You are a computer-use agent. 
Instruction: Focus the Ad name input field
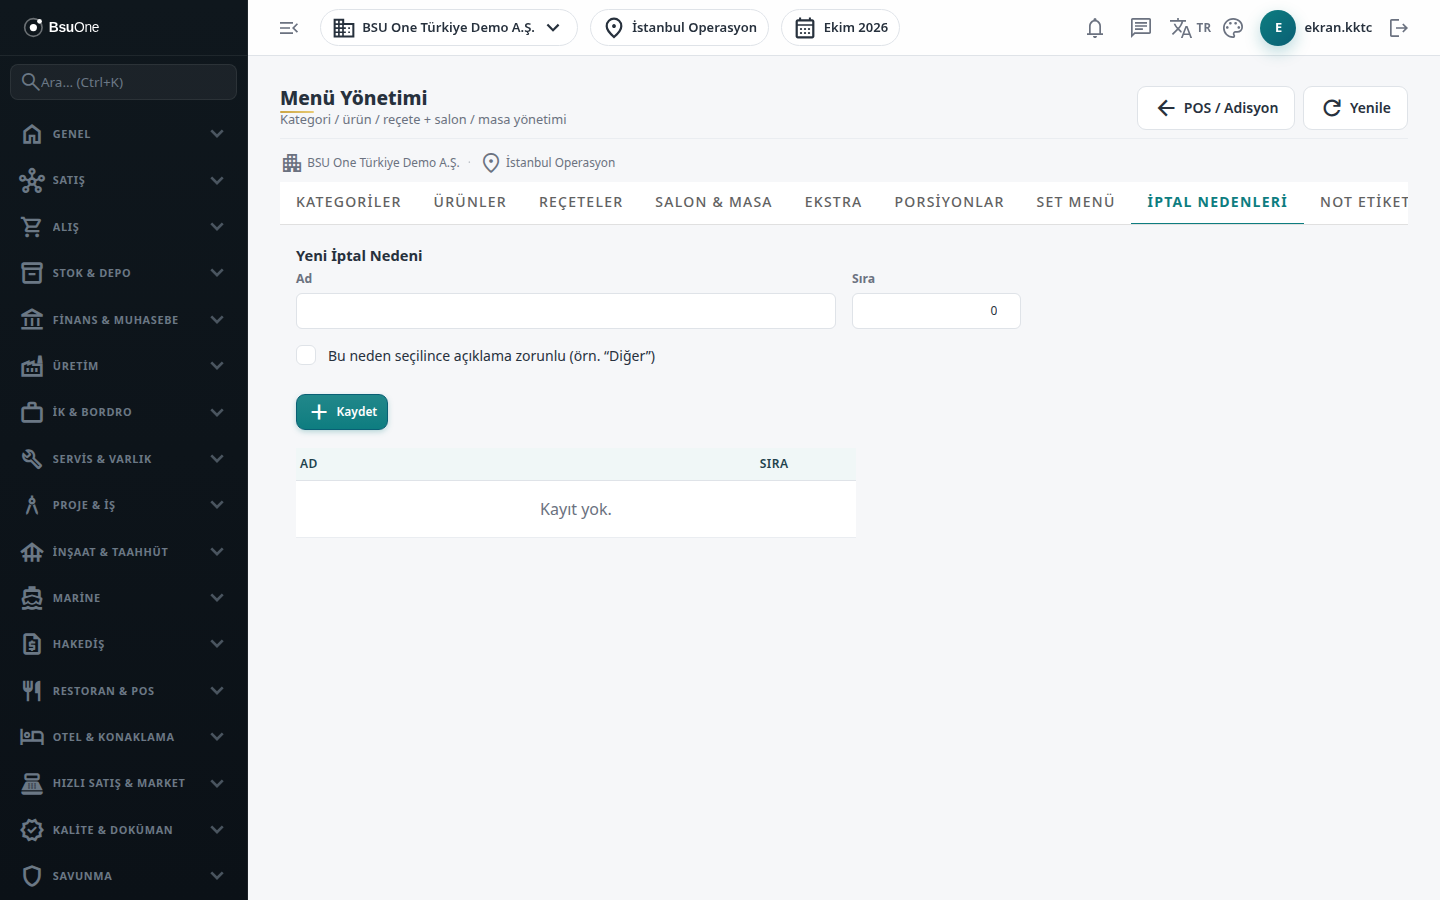point(566,311)
